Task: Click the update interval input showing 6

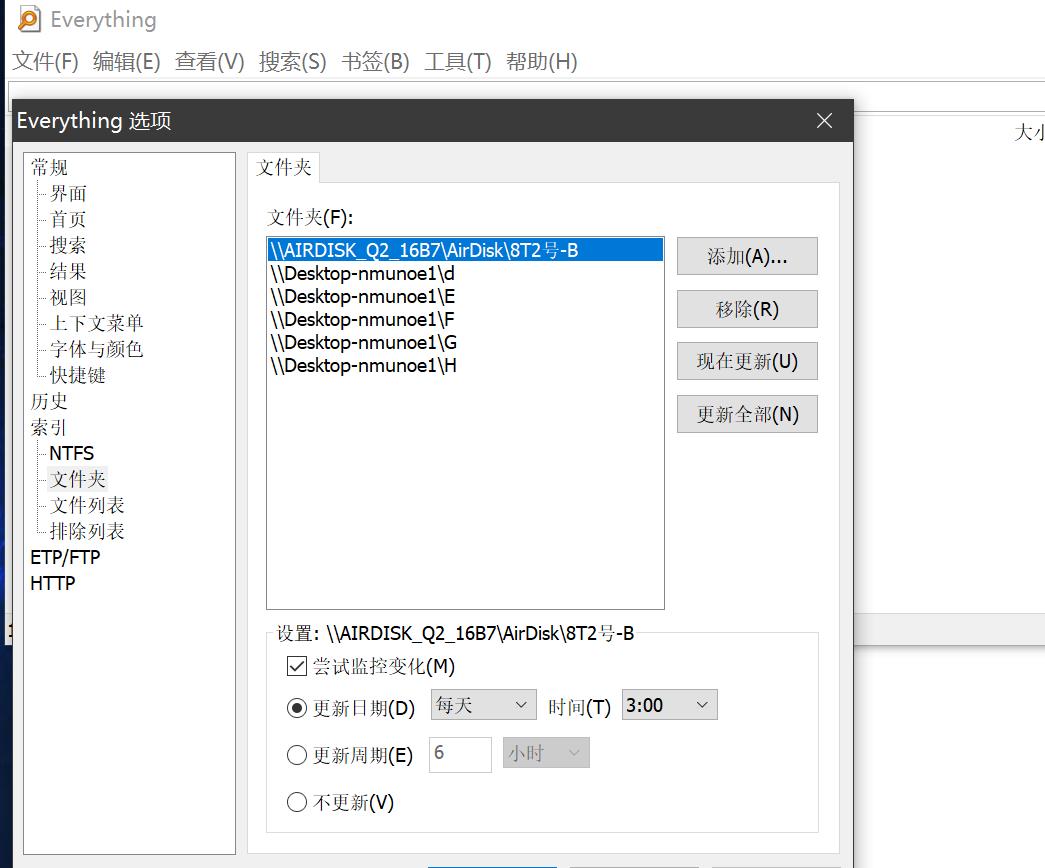Action: click(460, 755)
